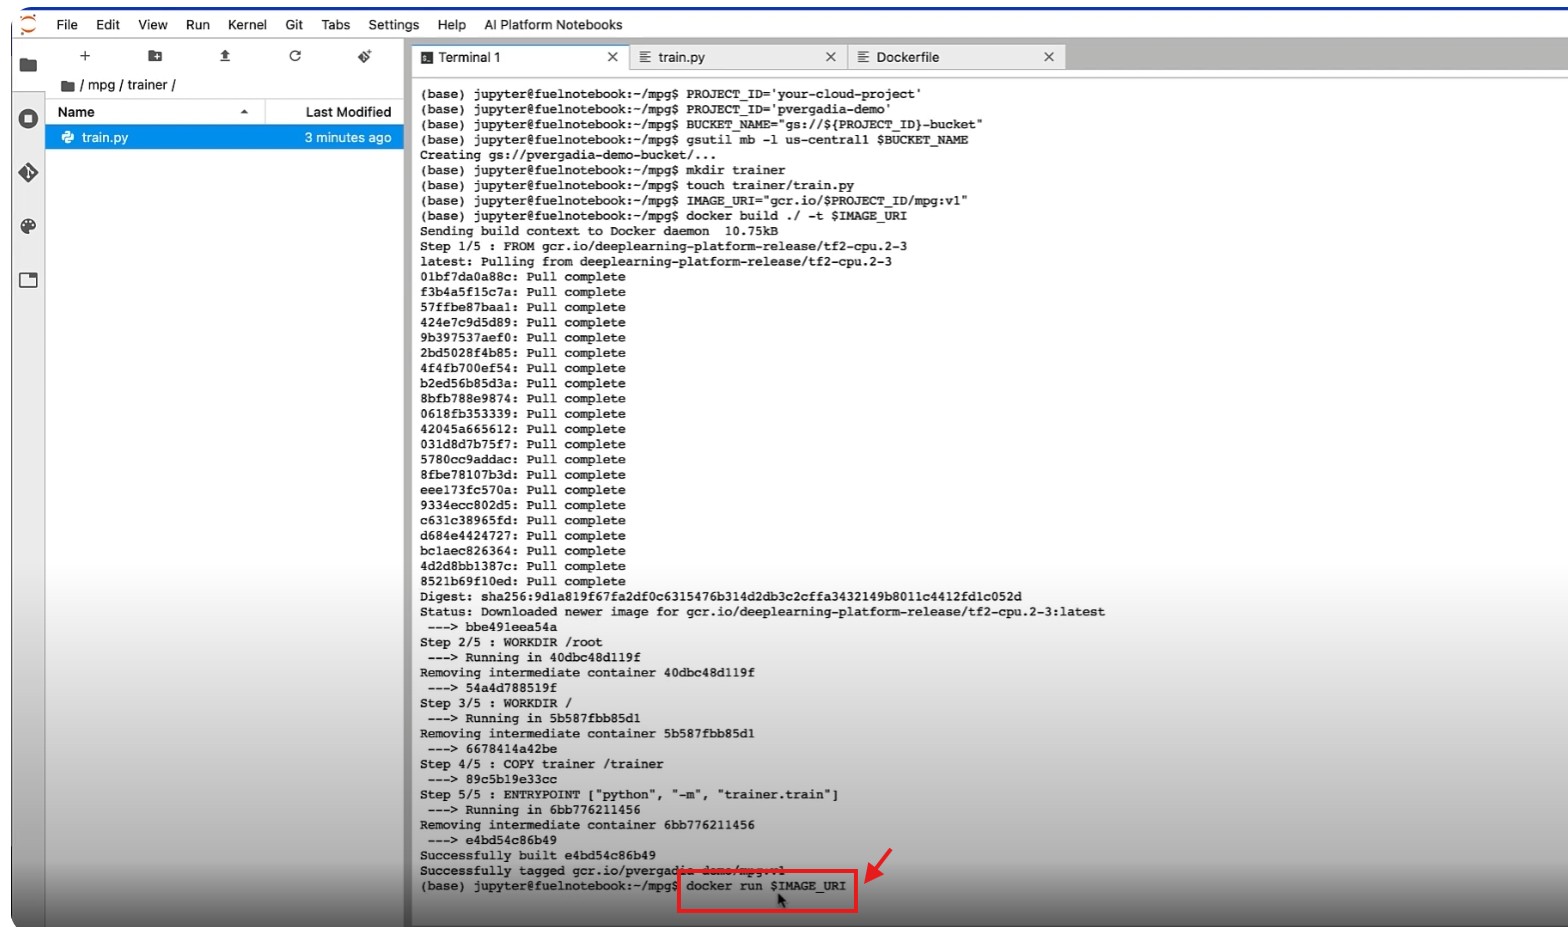Switch to the train.py tab

[681, 57]
